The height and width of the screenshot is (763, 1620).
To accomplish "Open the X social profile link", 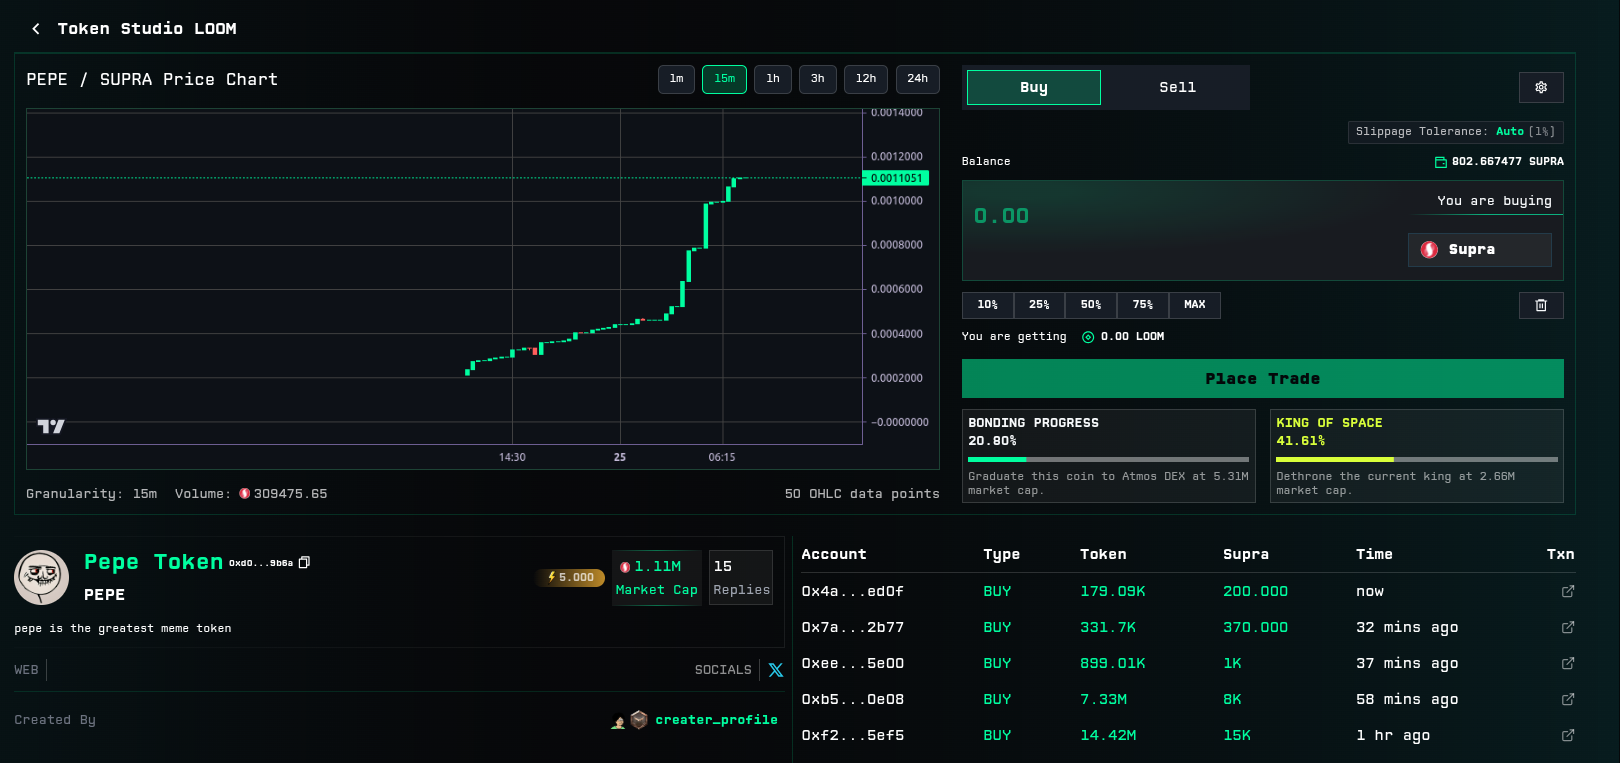I will [776, 670].
